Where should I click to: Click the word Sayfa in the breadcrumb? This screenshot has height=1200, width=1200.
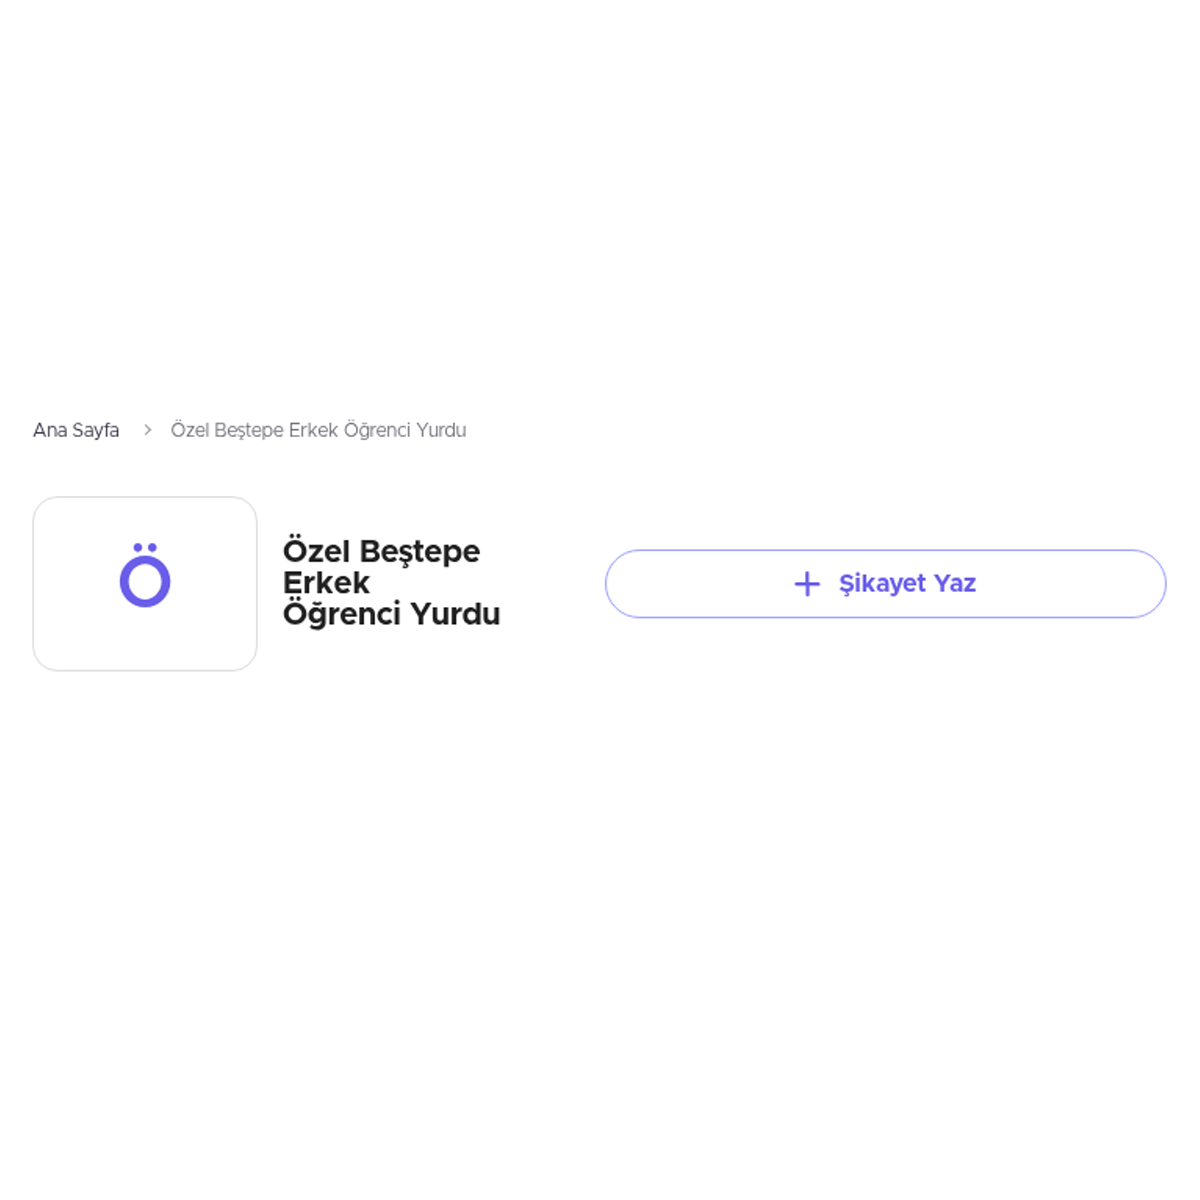96,430
